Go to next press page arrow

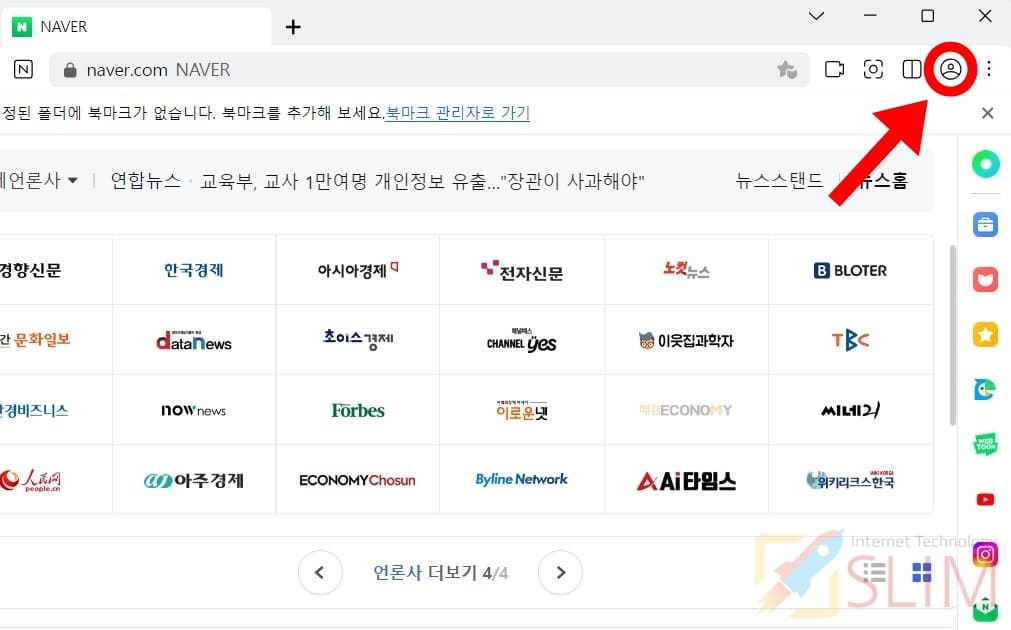pos(560,573)
